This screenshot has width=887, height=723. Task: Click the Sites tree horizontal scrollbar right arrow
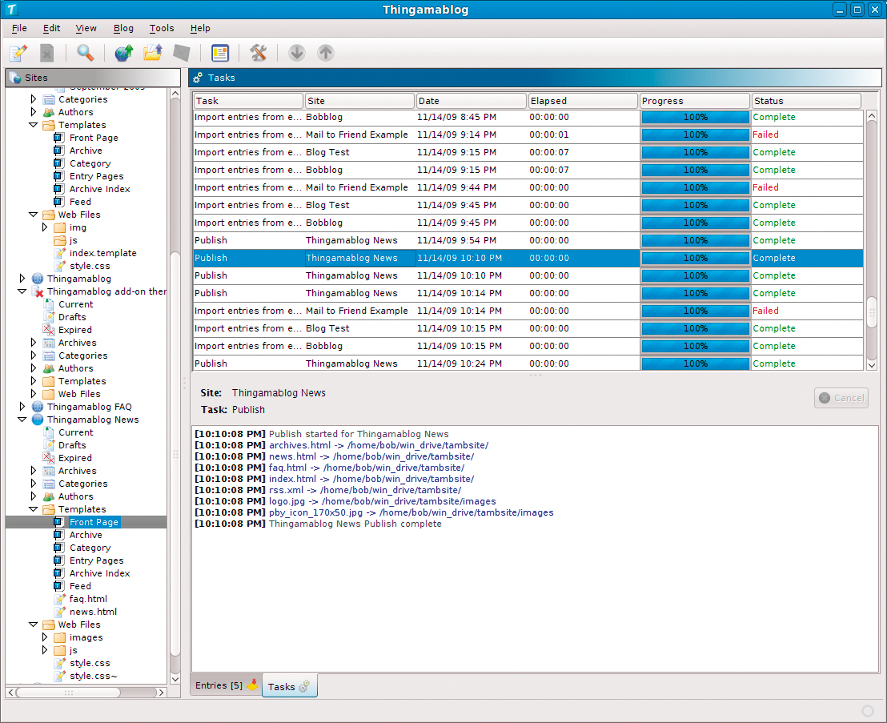162,692
